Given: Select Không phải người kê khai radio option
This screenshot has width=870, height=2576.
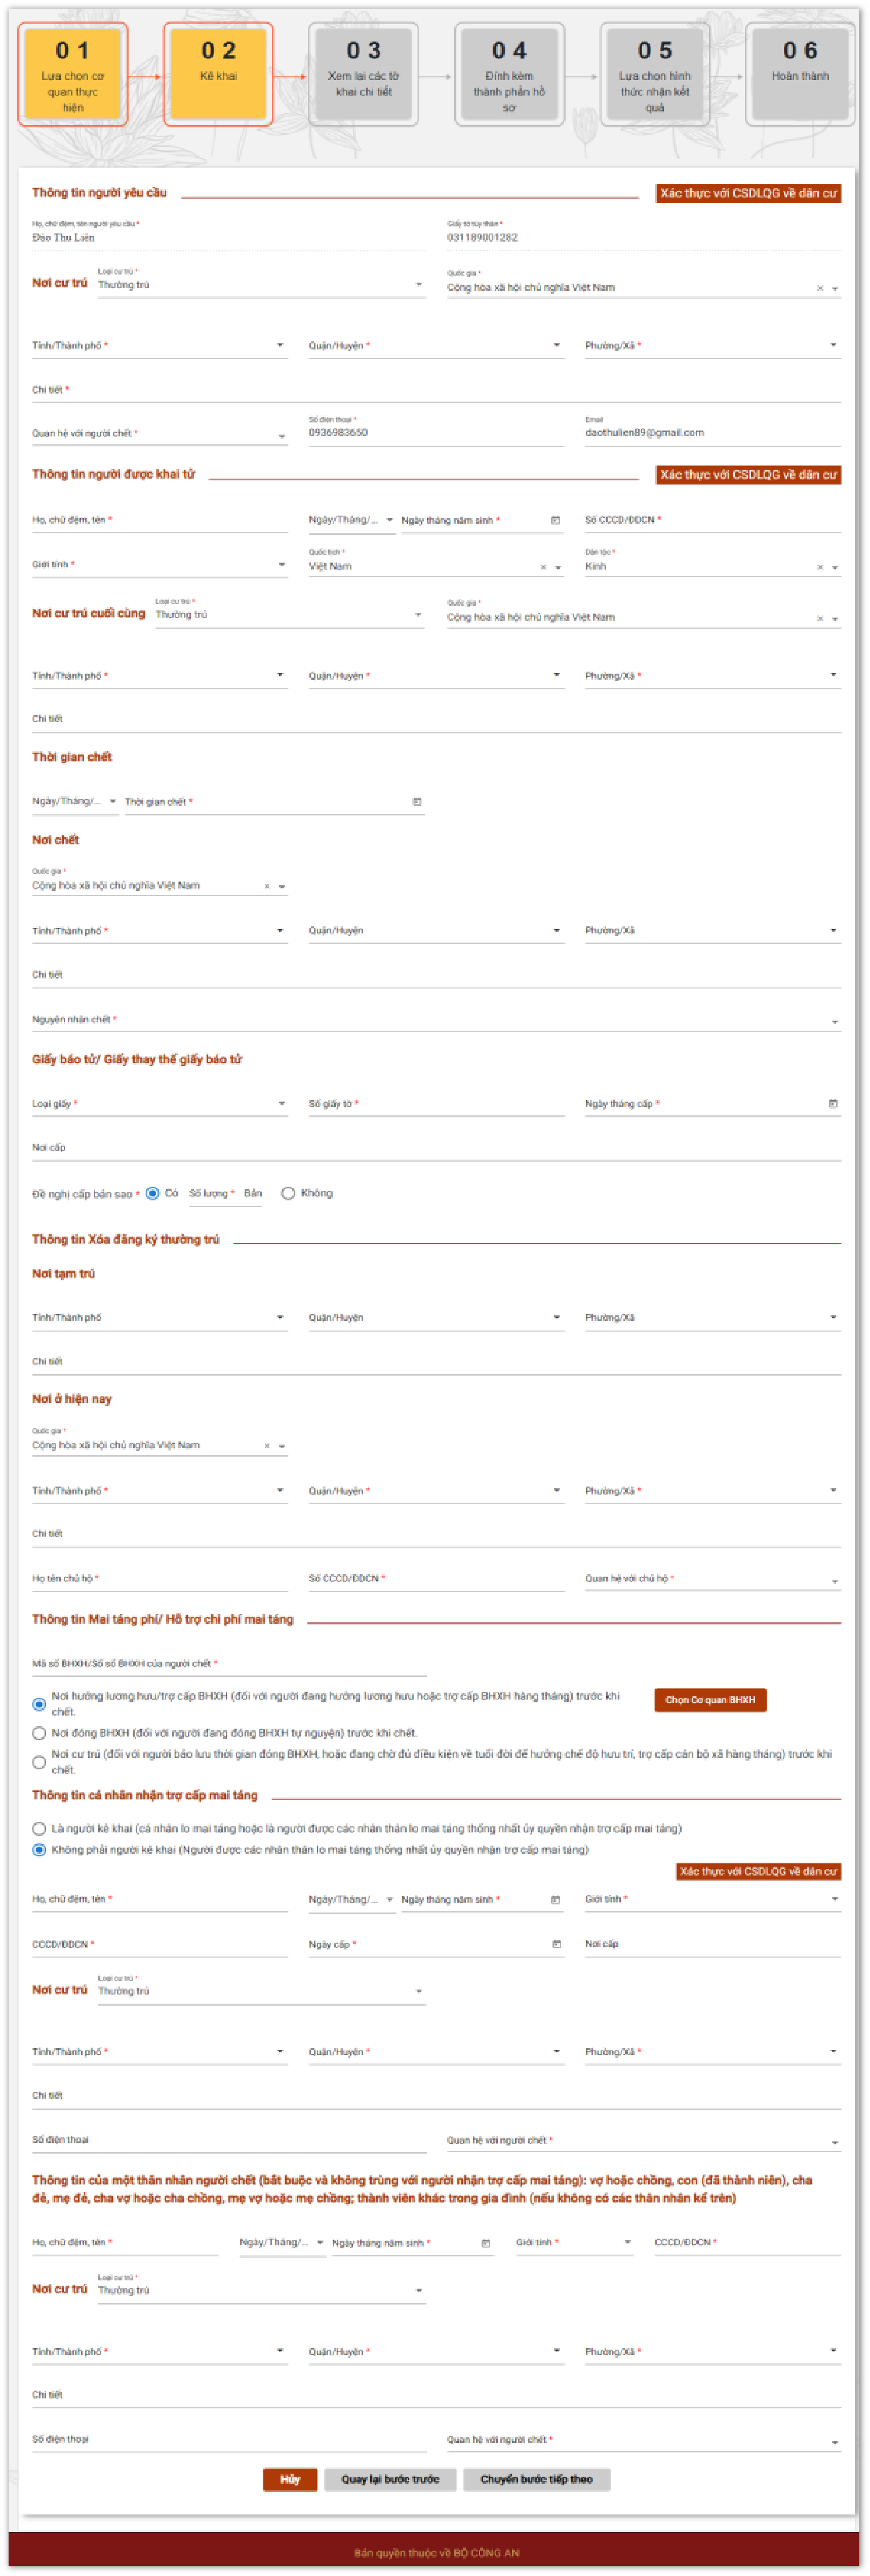Looking at the screenshot, I should pyautogui.click(x=39, y=1850).
